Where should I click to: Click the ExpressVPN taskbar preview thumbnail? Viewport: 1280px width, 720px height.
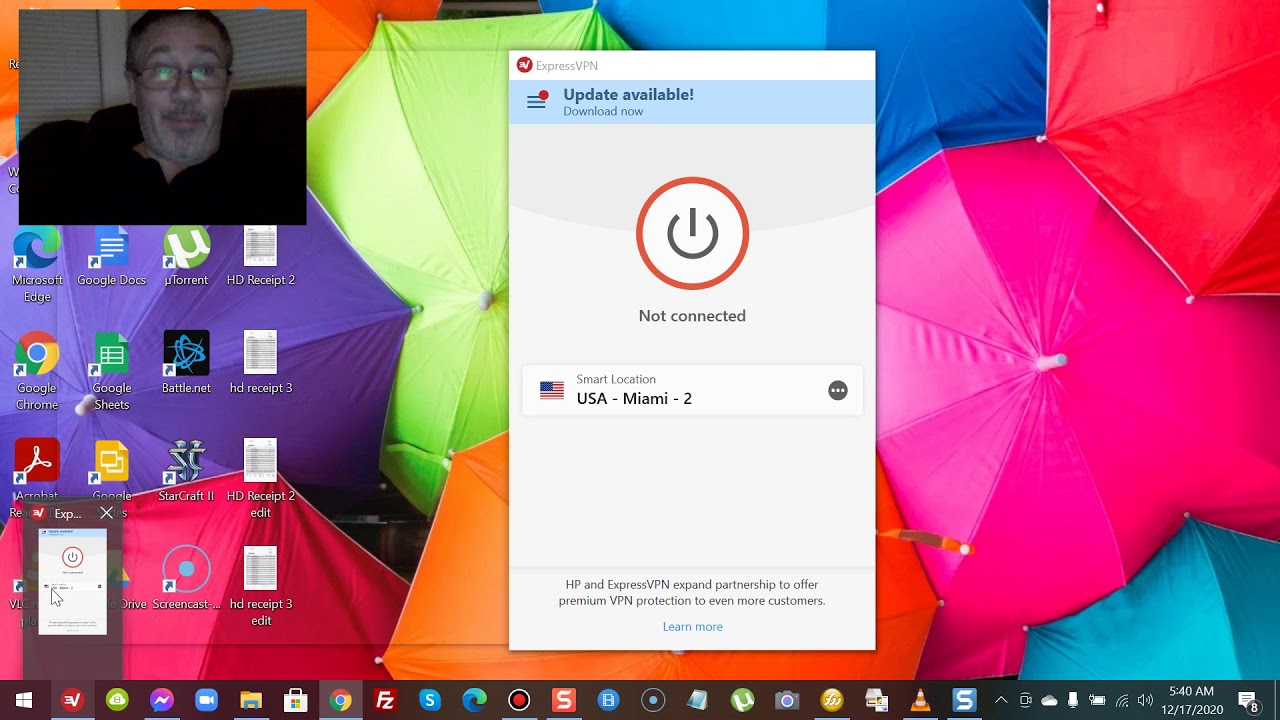tap(72, 581)
